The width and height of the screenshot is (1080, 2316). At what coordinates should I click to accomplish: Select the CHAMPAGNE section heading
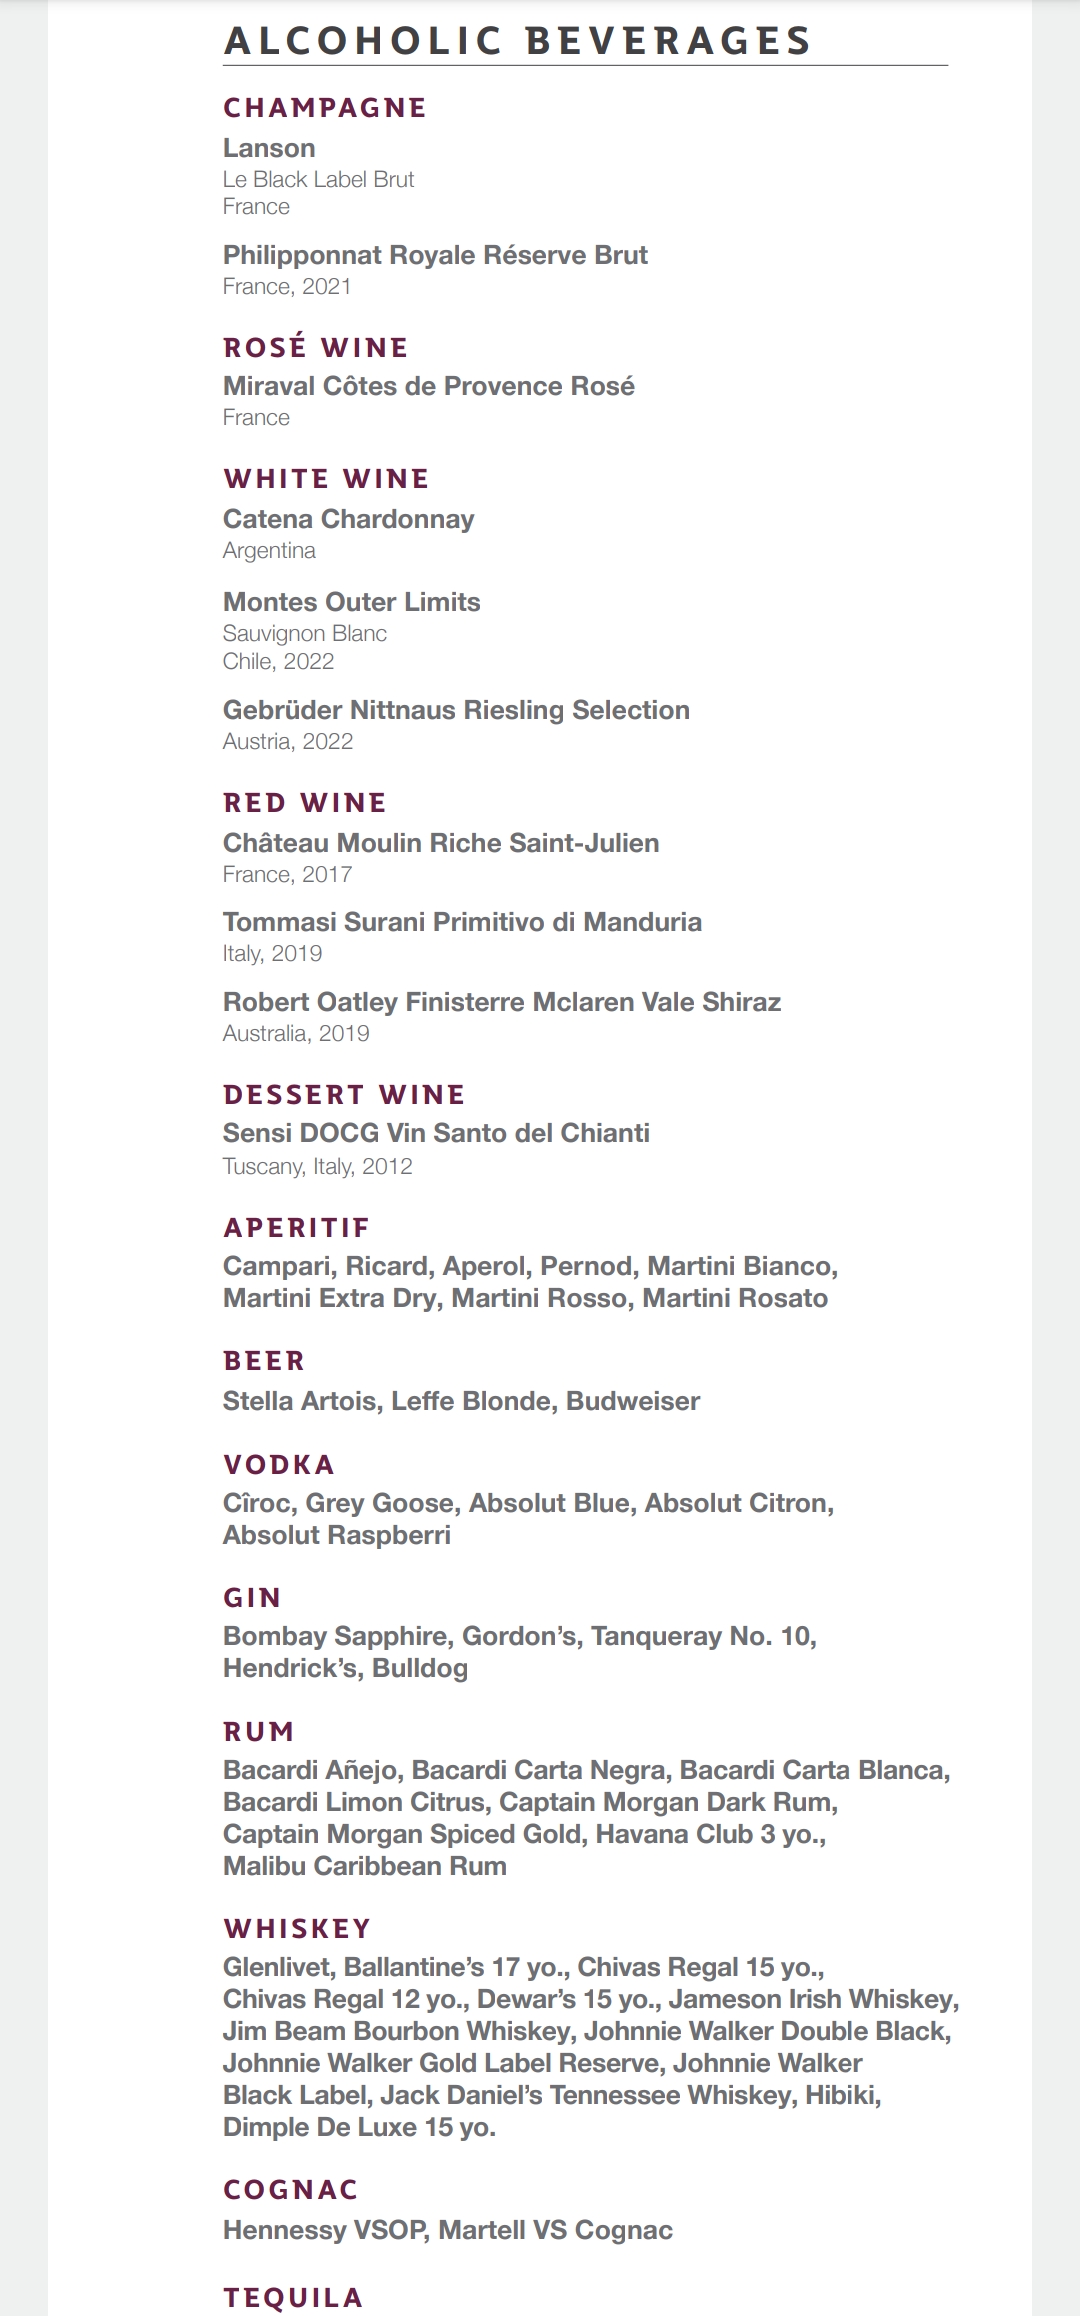tap(325, 108)
